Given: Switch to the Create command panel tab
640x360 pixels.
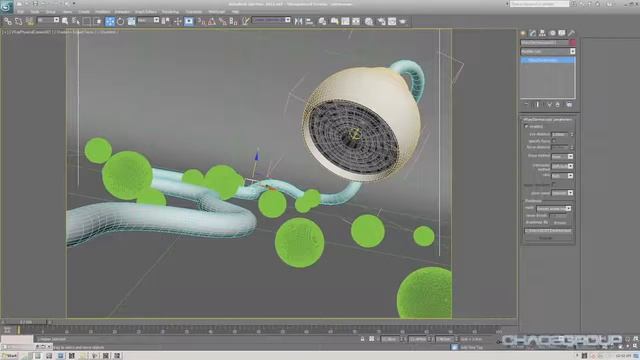Looking at the screenshot, I should (x=523, y=33).
